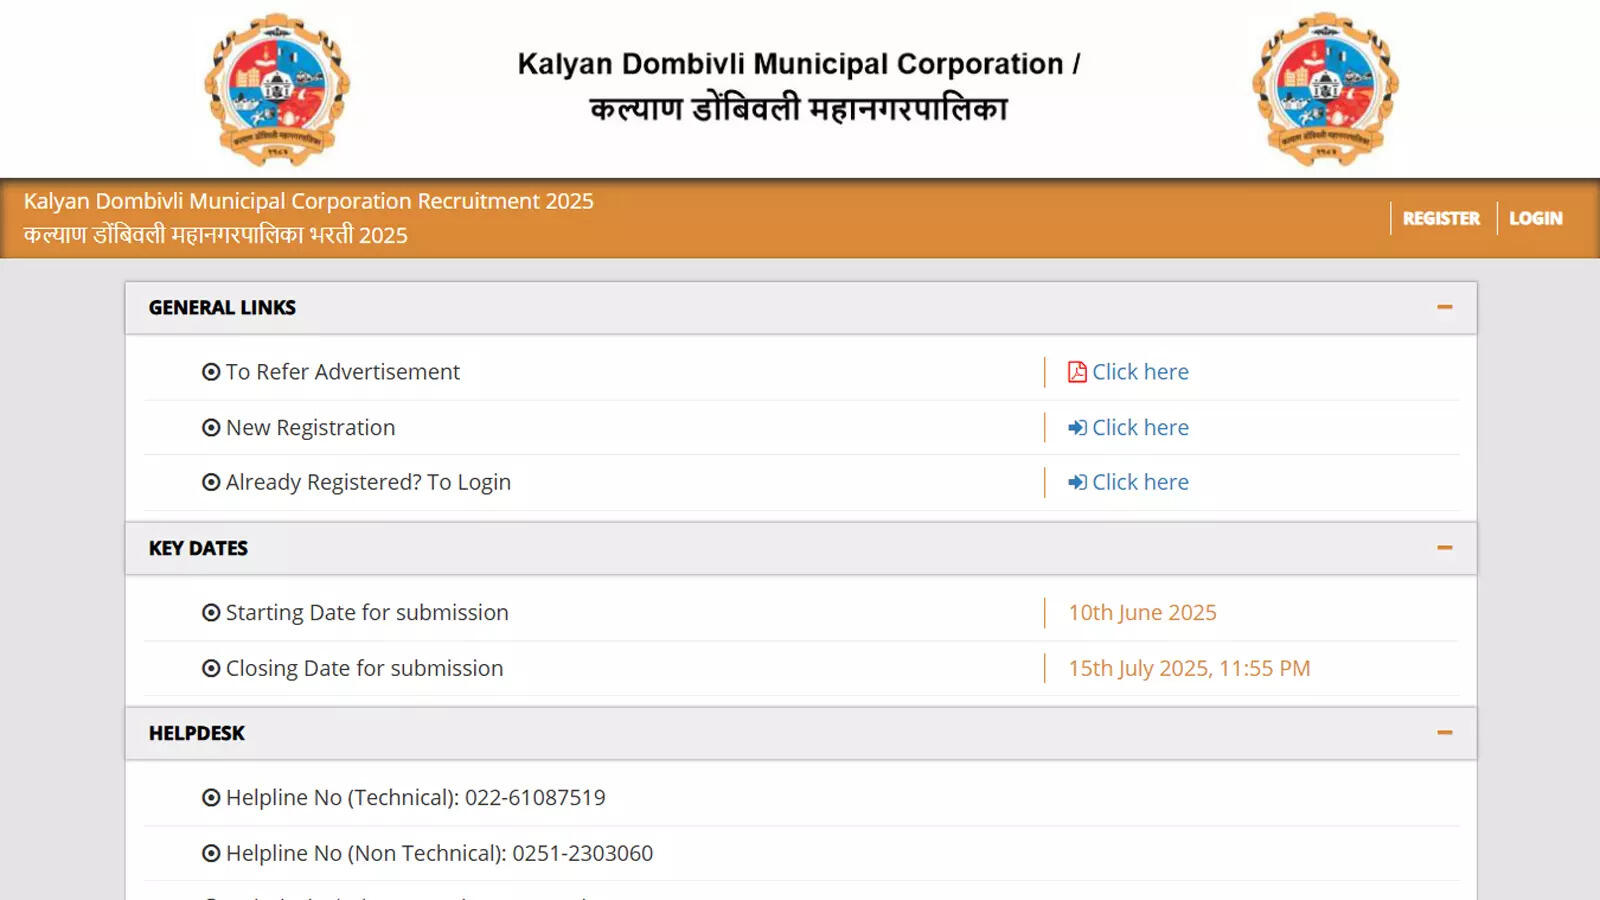1600x900 pixels.
Task: Collapse the Key Dates section with minus
Action: click(1444, 547)
